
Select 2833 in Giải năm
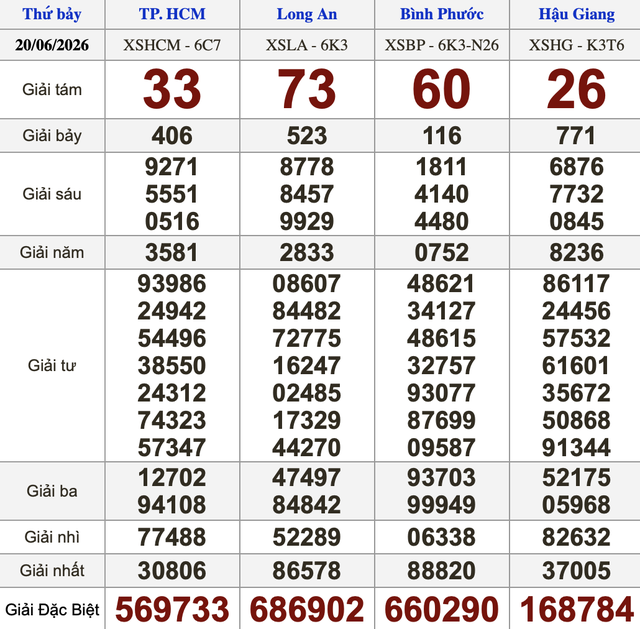click(x=307, y=253)
